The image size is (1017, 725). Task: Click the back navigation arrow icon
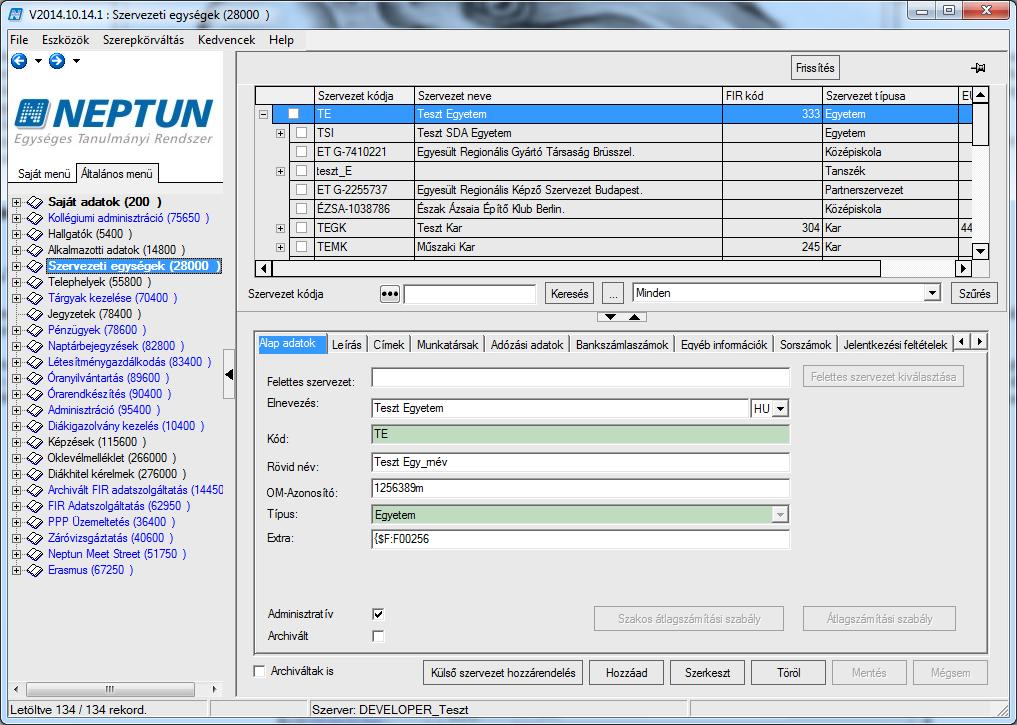pyautogui.click(x=19, y=61)
